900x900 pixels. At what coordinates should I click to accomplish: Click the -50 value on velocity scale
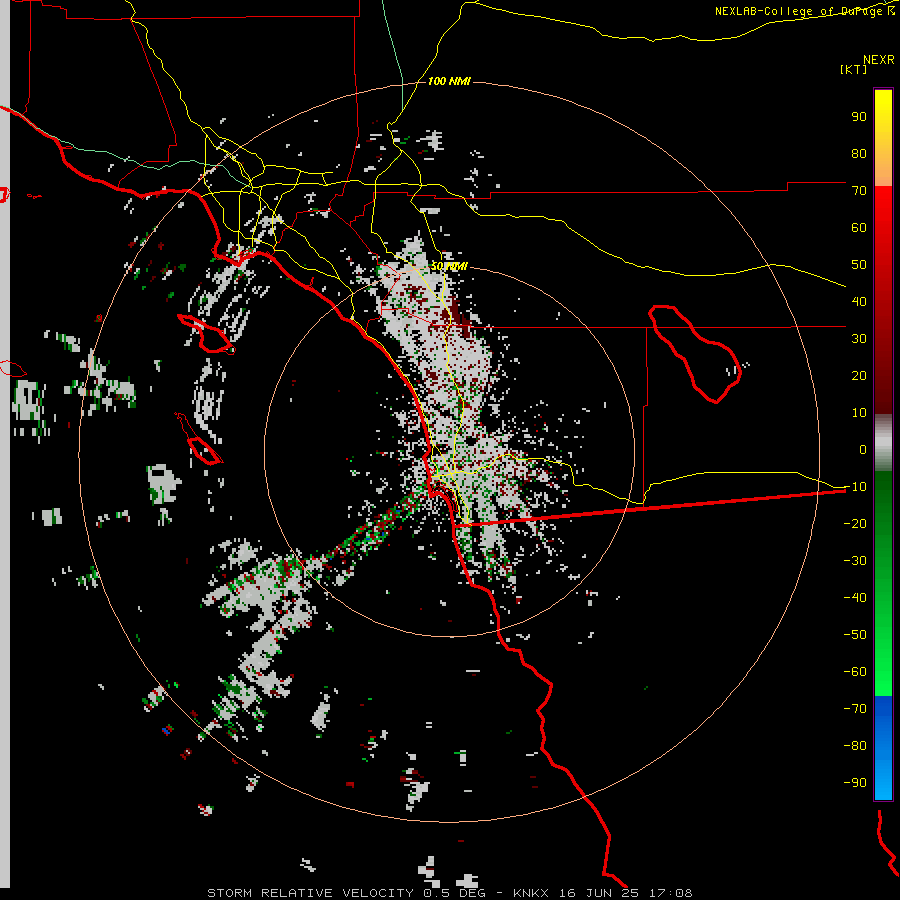(855, 635)
